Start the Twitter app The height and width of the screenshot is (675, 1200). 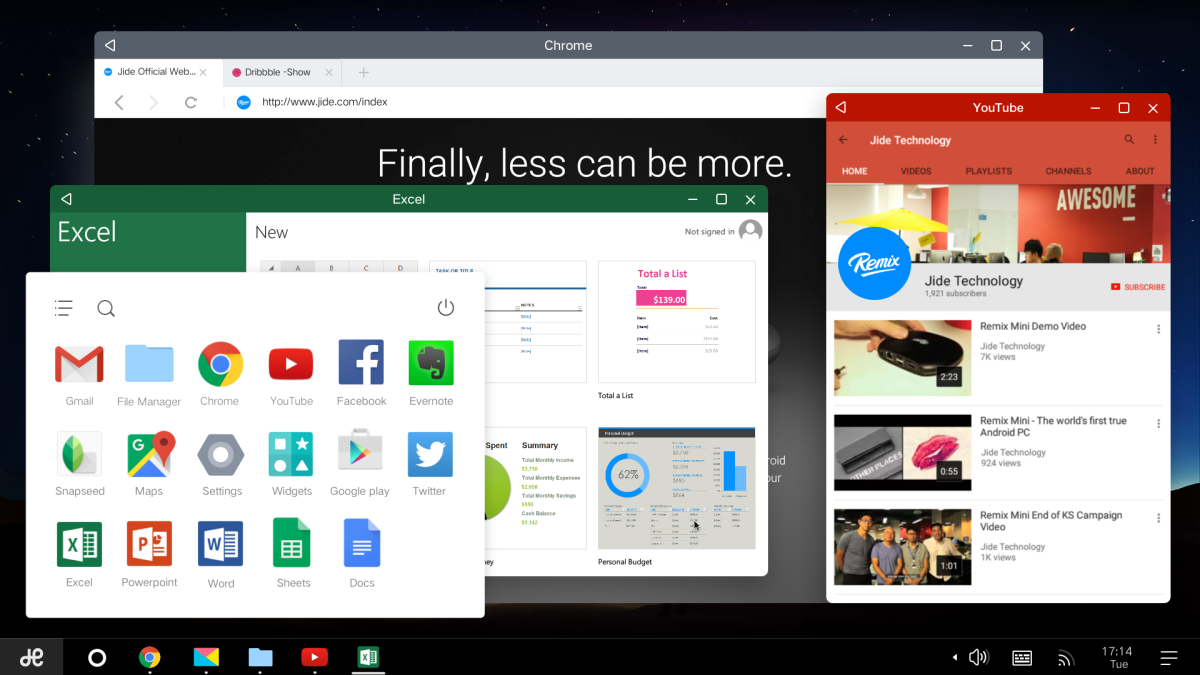pyautogui.click(x=430, y=452)
